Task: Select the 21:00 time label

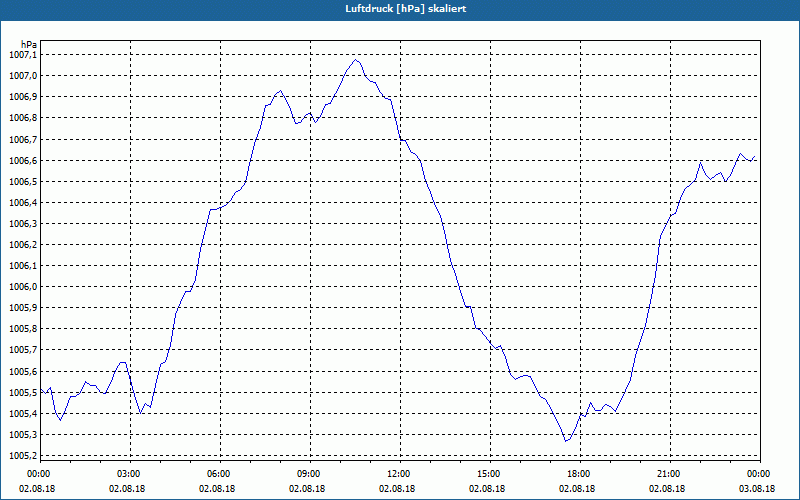Action: click(669, 474)
